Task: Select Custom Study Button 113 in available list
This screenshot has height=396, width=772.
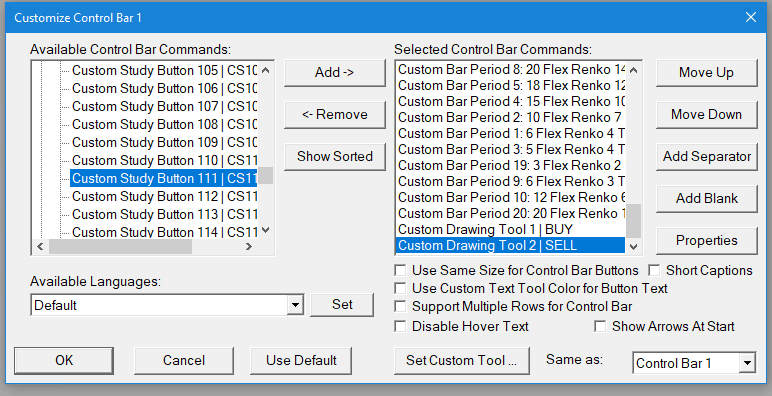Action: (164, 214)
